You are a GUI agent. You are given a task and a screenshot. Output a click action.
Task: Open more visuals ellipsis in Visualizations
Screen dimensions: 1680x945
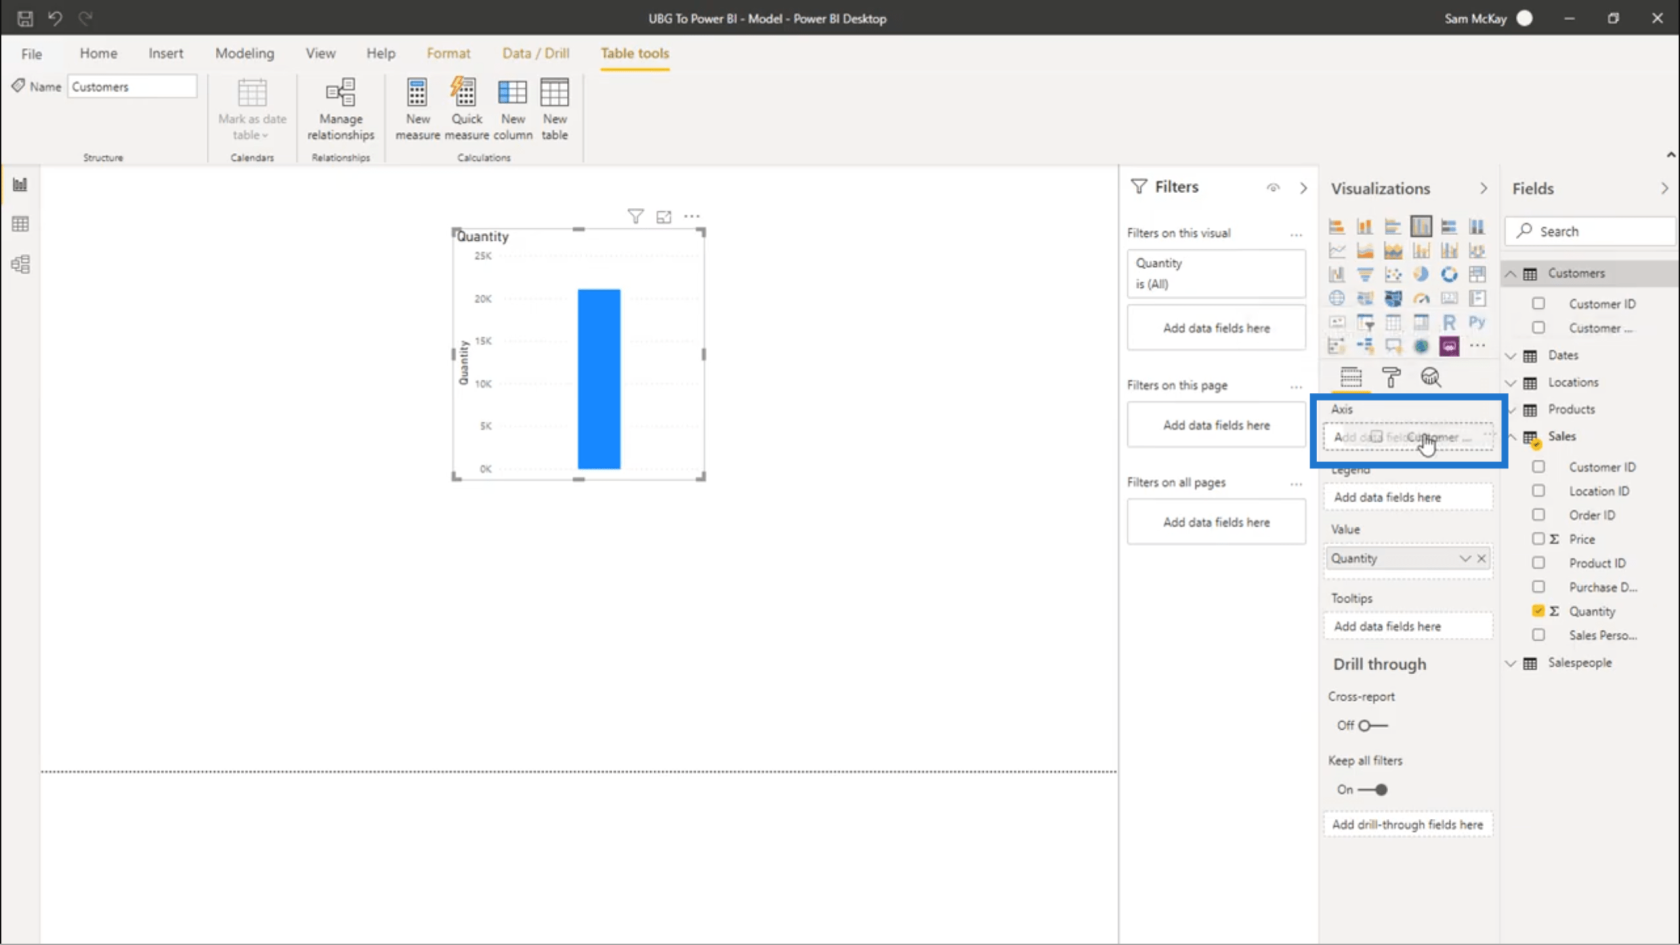pos(1477,346)
